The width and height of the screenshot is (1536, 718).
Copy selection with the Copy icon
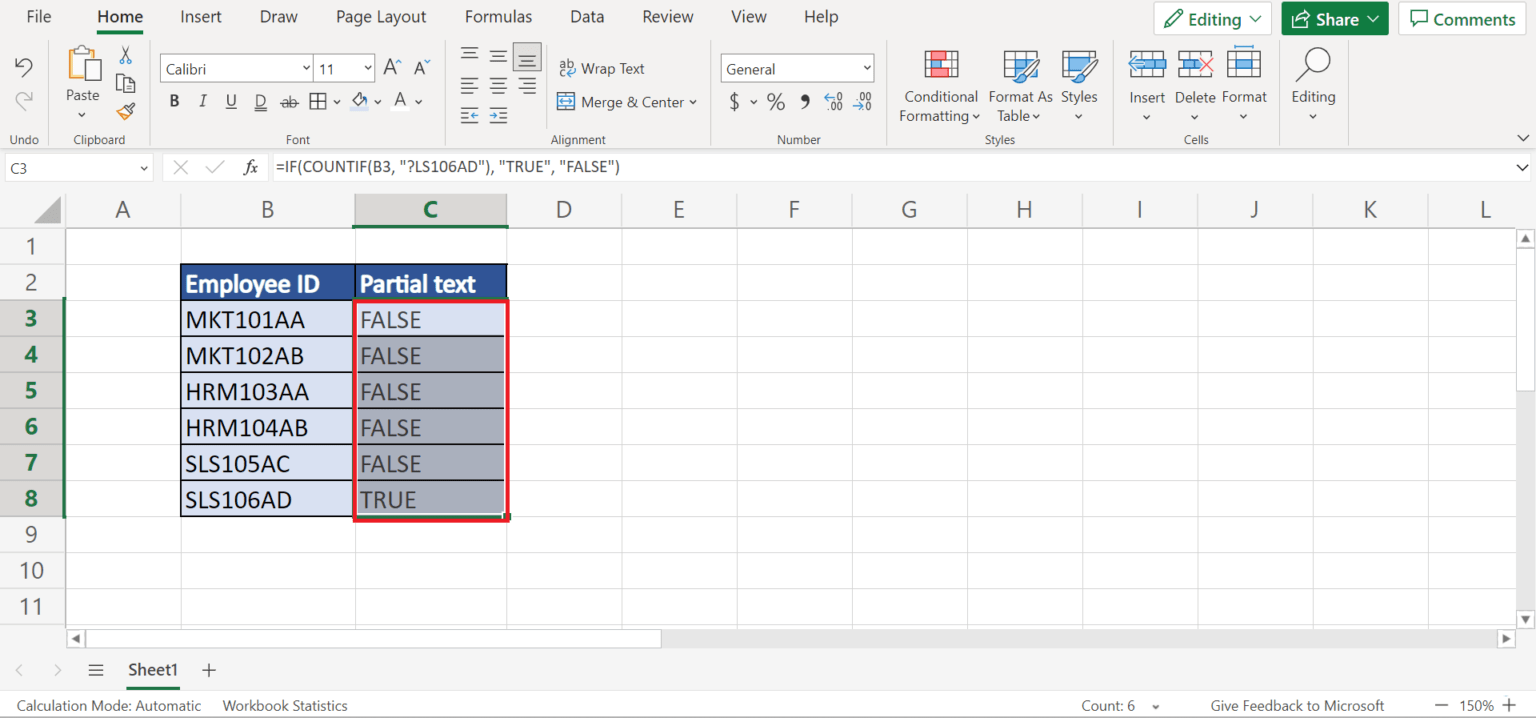click(x=126, y=83)
